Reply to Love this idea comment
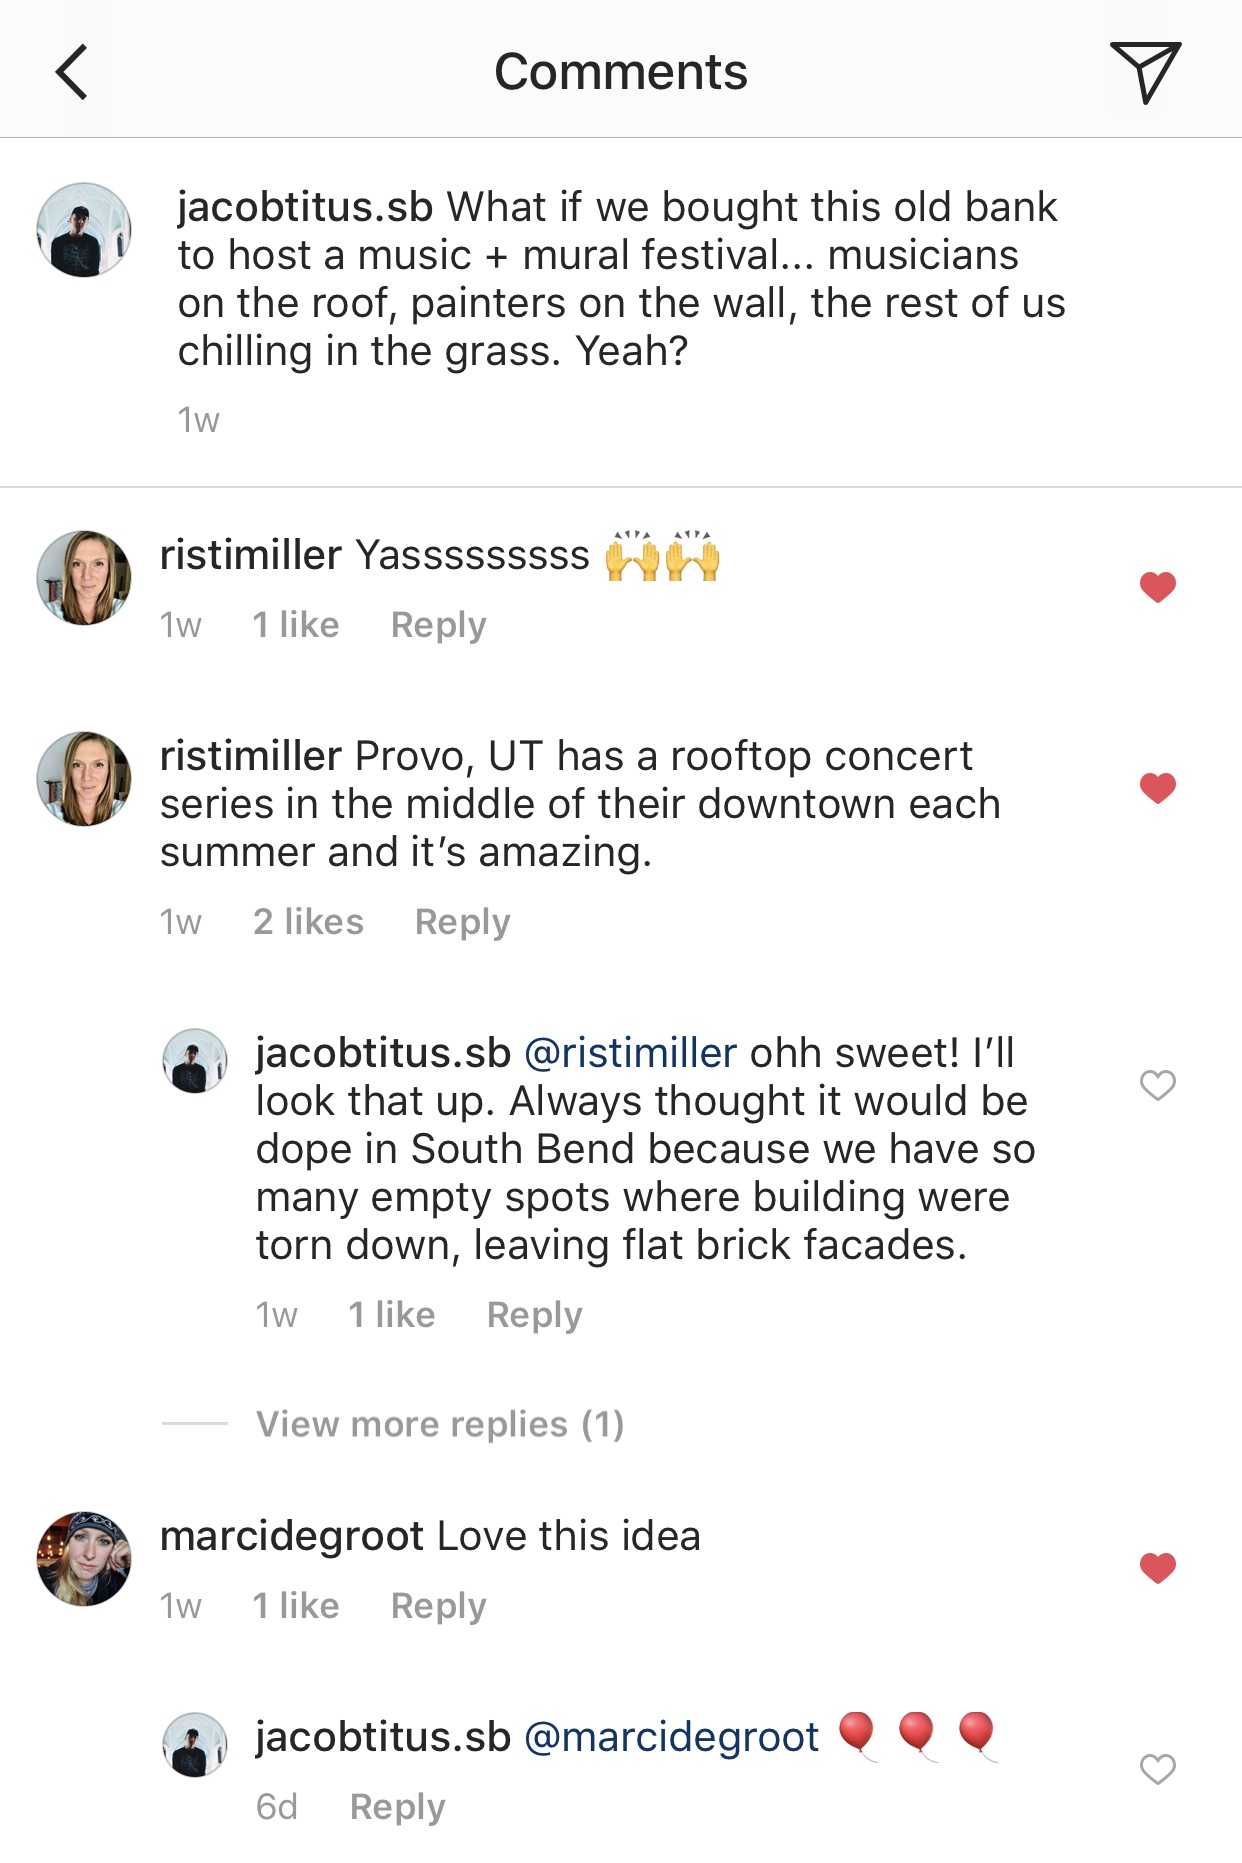 [438, 1606]
